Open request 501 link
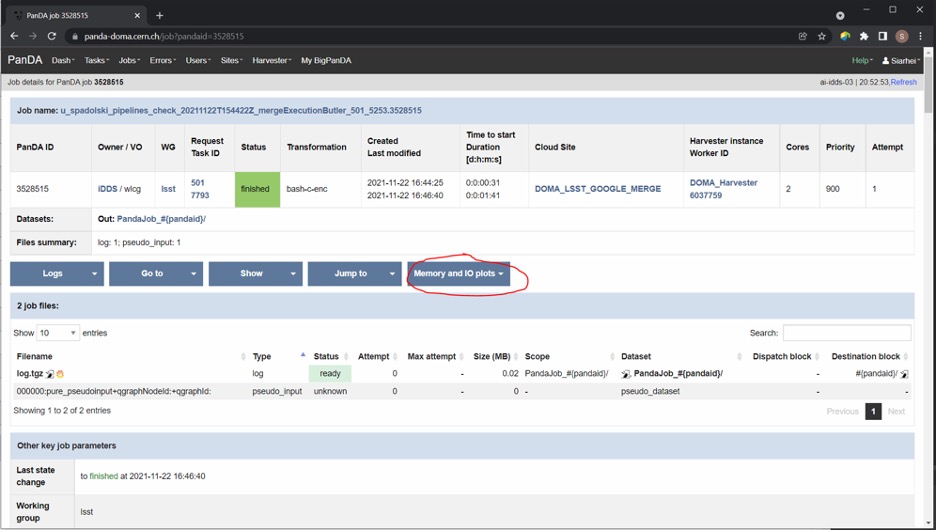Image resolution: width=936 pixels, height=530 pixels. click(x=198, y=183)
